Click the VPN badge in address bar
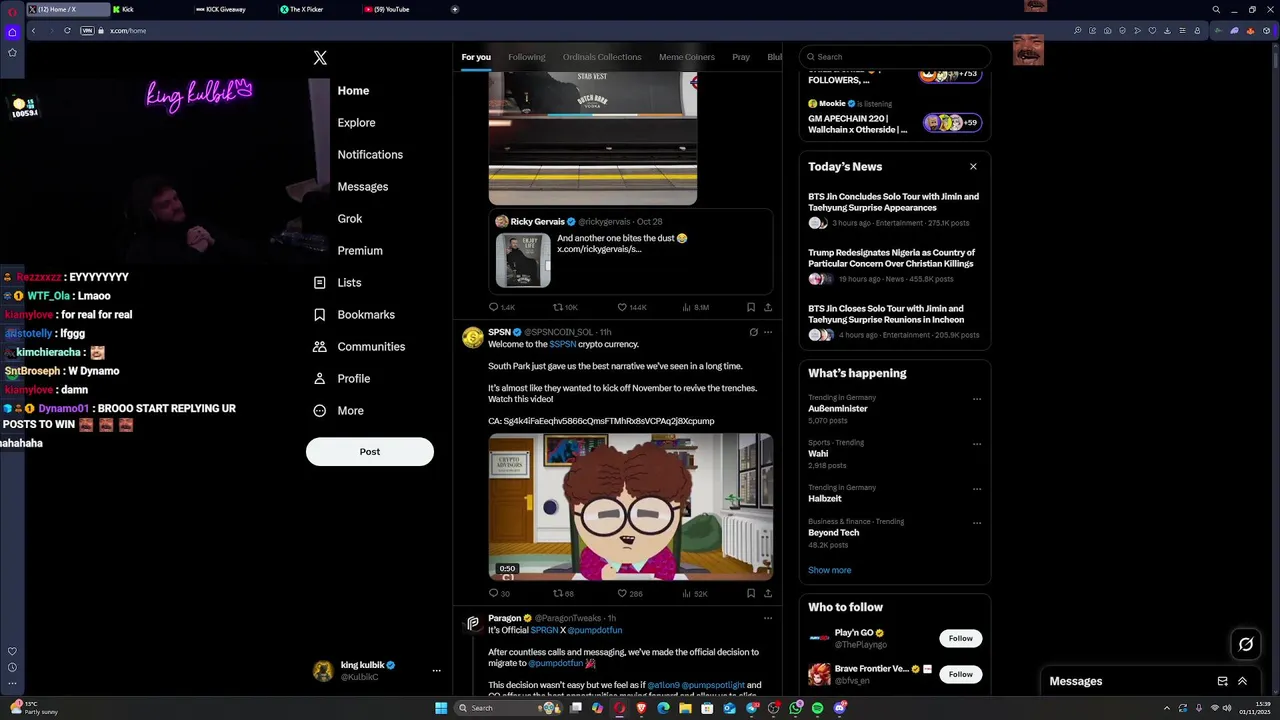Screen dimensions: 1280x720 tap(87, 30)
